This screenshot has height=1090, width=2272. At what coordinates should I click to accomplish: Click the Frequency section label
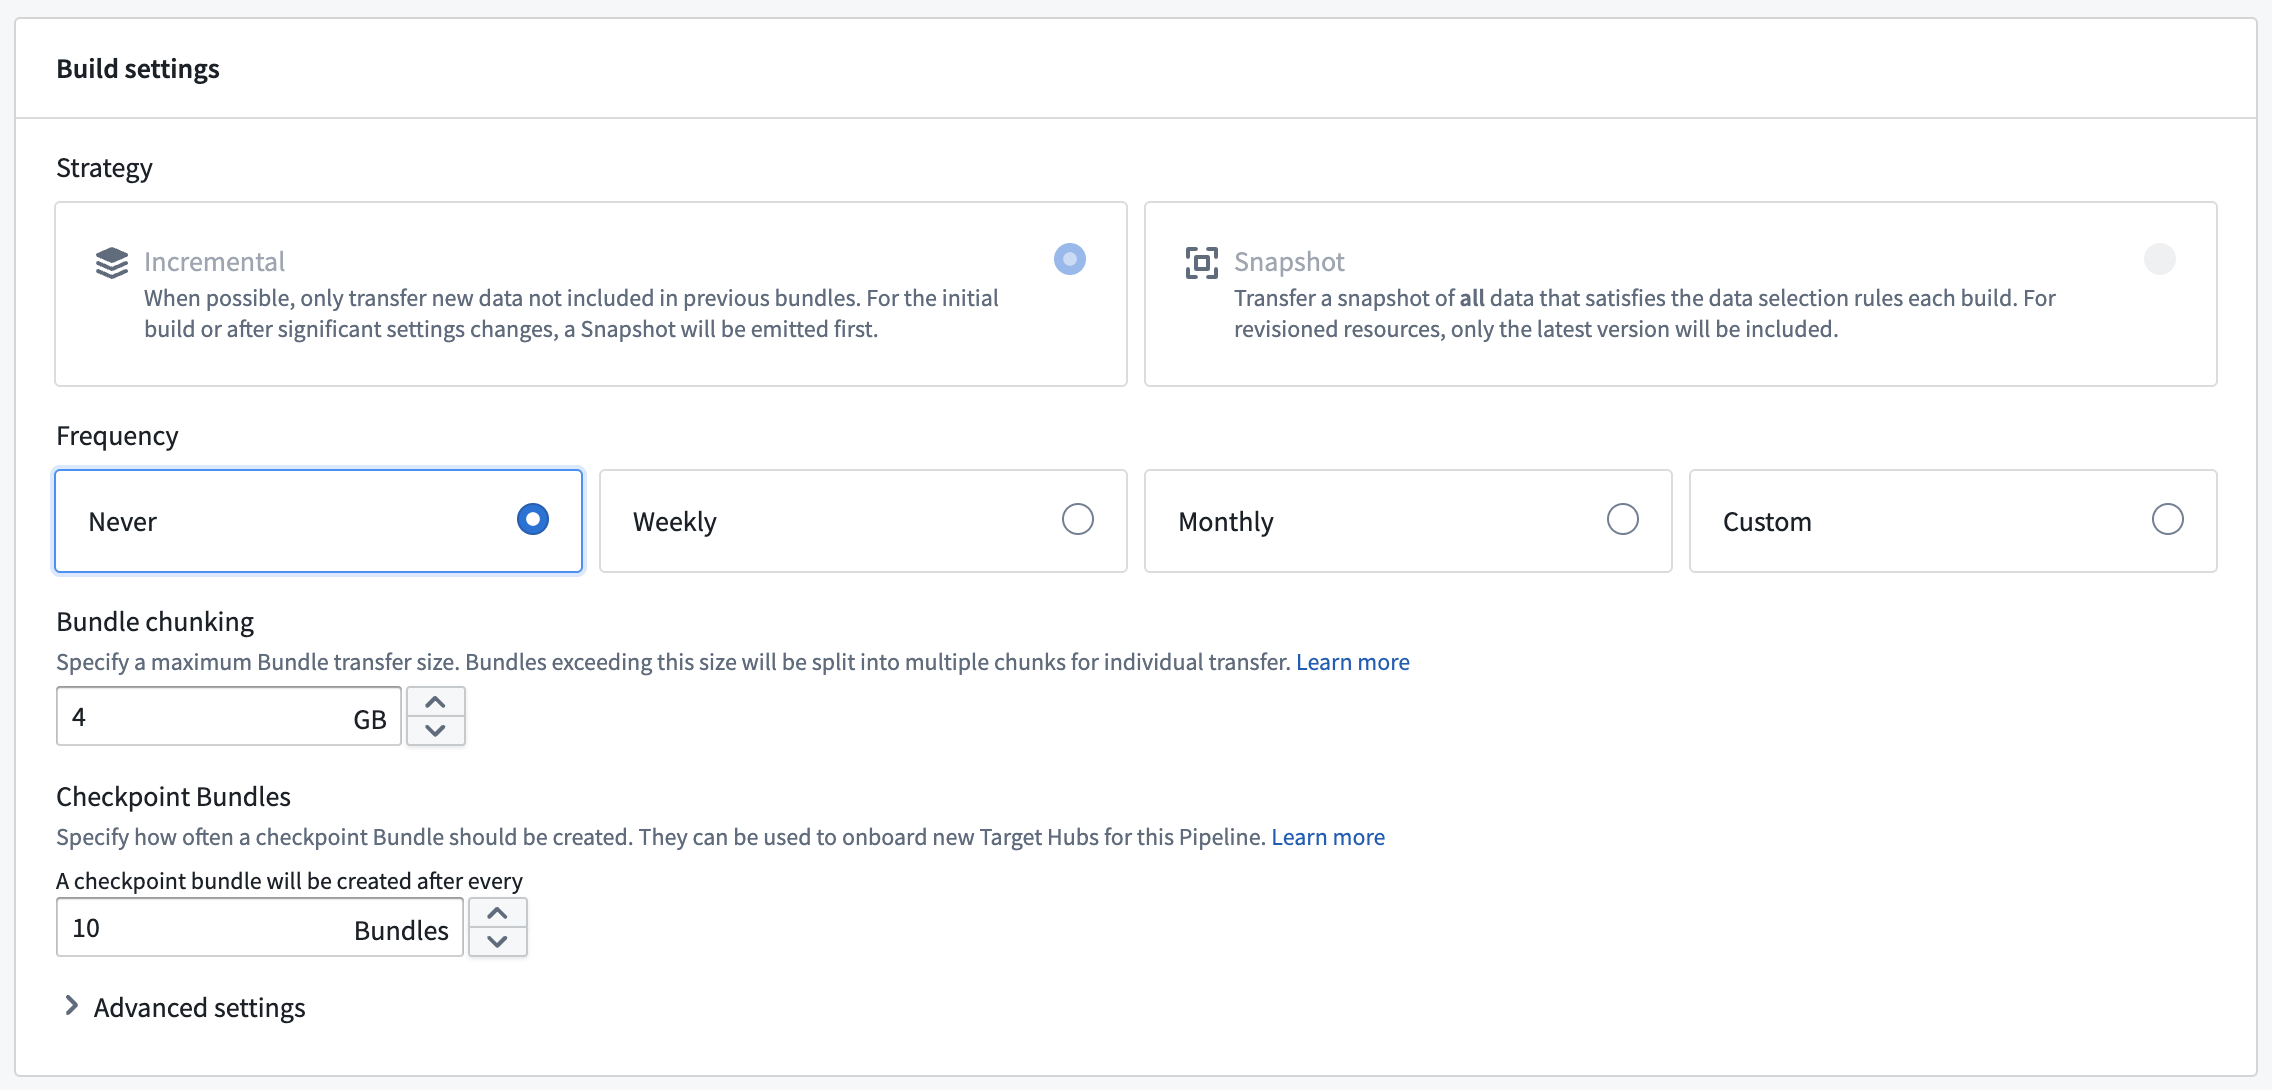point(117,436)
